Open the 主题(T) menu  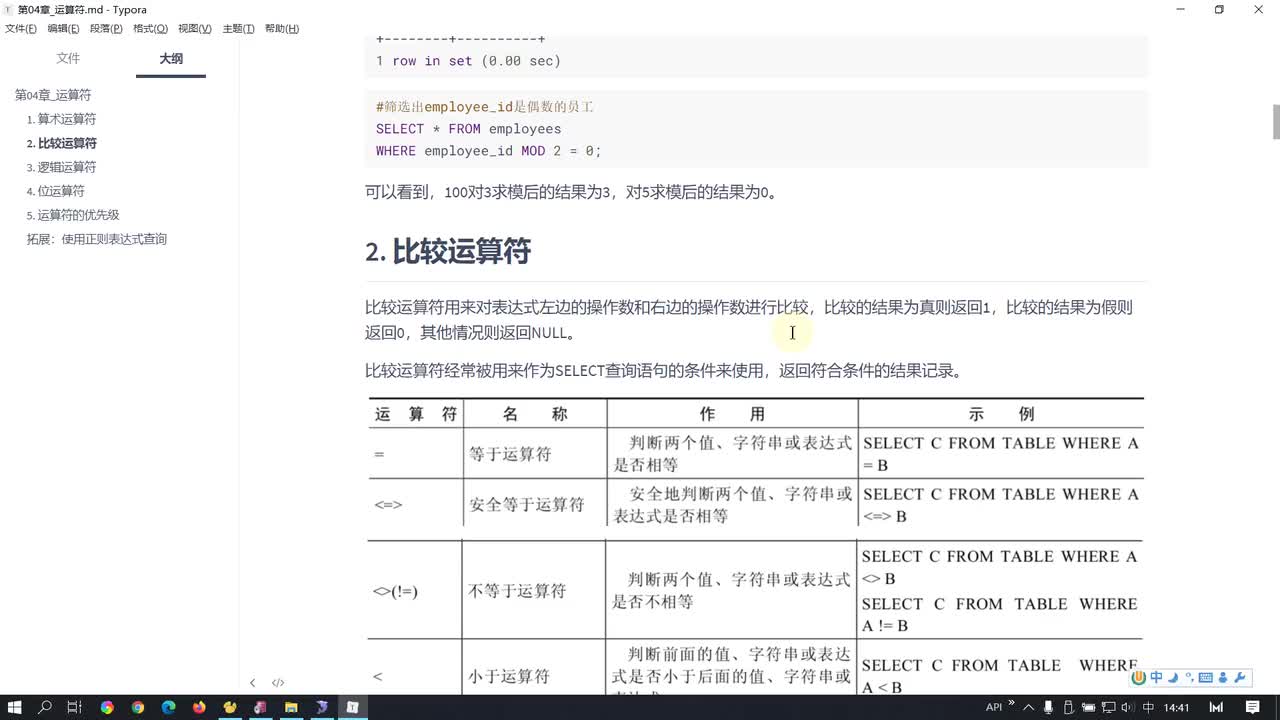(238, 28)
